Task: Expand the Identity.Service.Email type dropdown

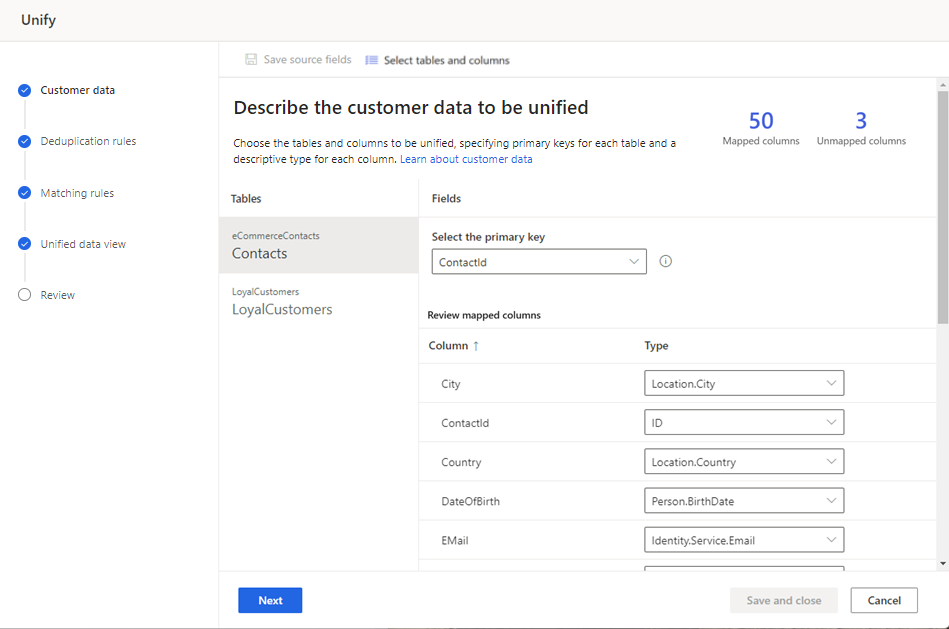Action: click(744, 540)
